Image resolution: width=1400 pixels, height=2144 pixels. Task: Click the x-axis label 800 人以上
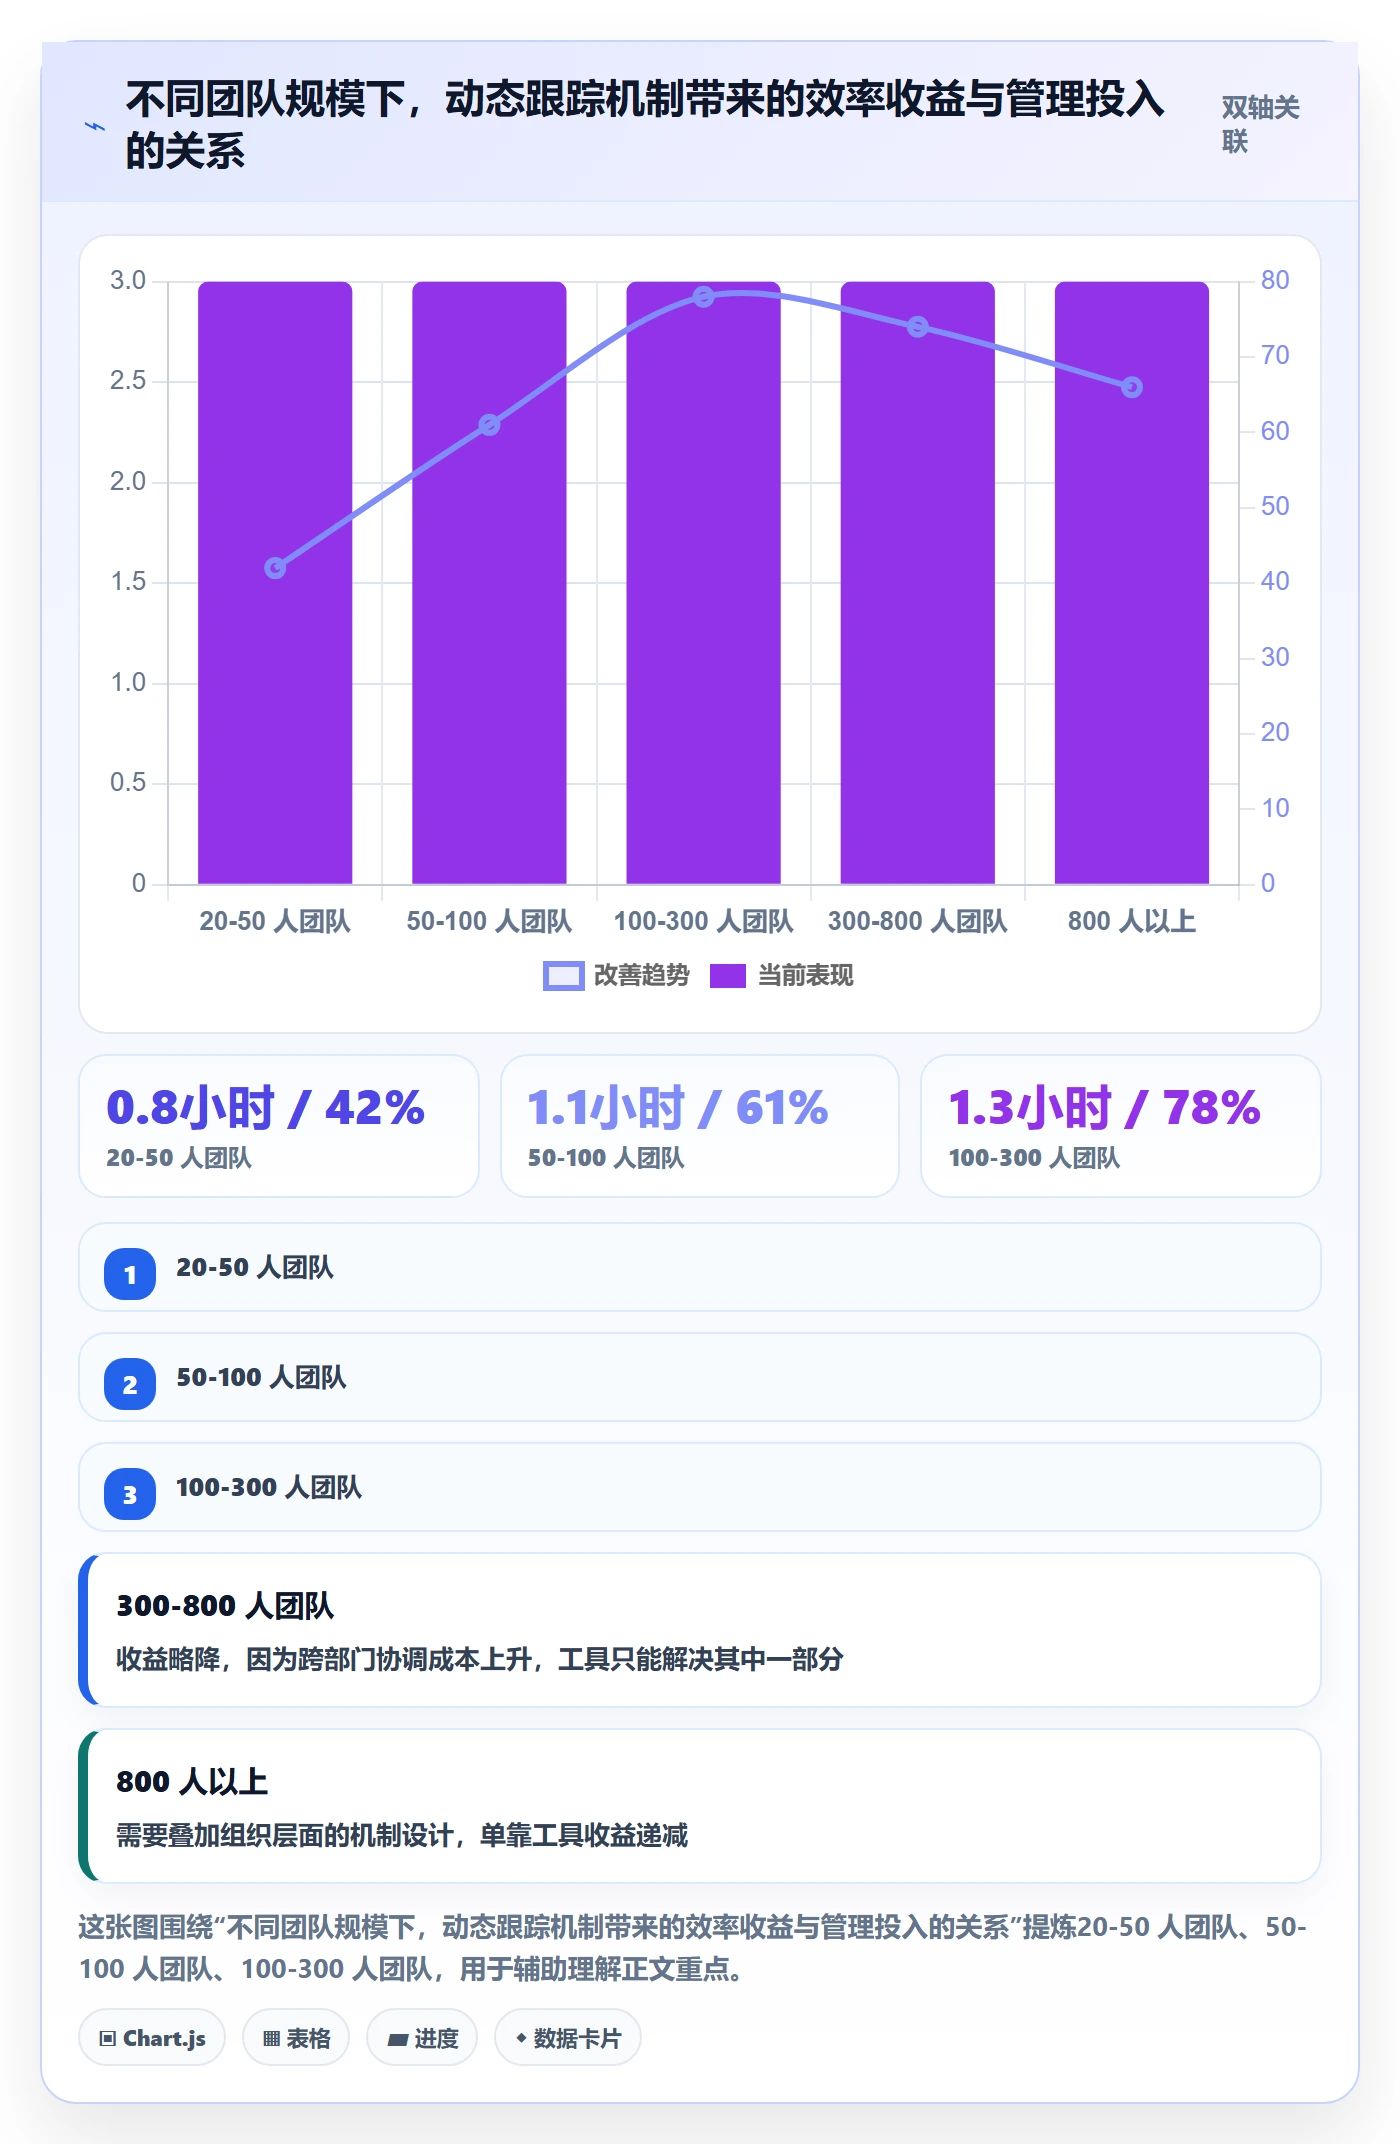point(1132,921)
